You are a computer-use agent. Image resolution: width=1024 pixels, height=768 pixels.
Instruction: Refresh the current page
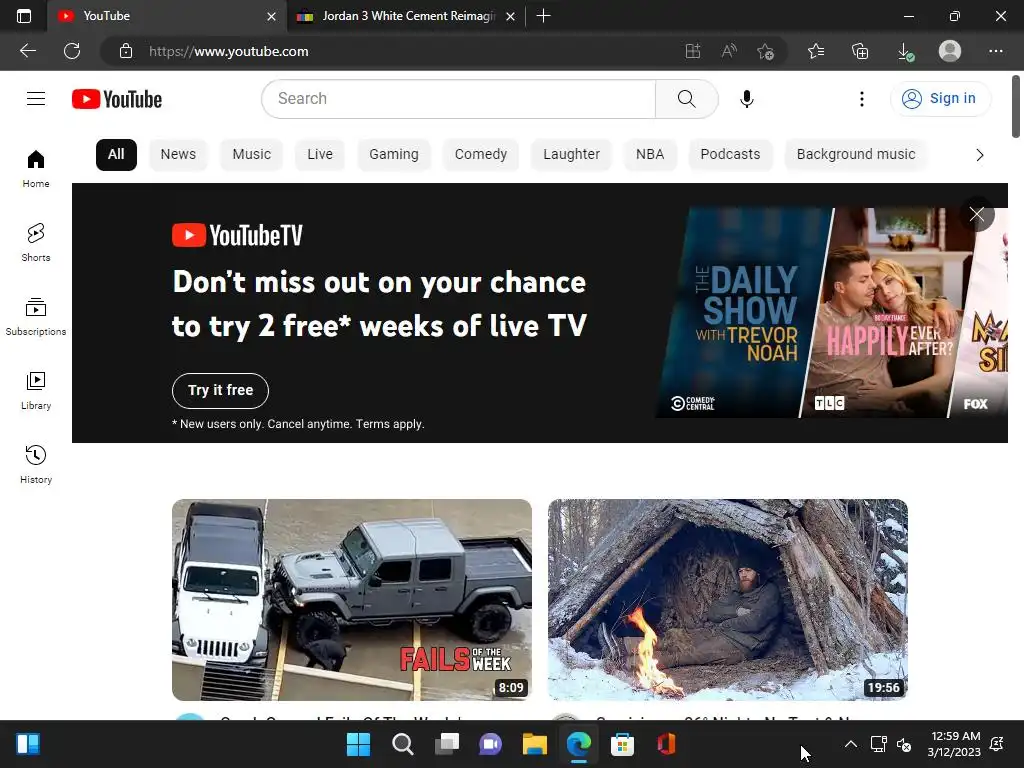(72, 51)
